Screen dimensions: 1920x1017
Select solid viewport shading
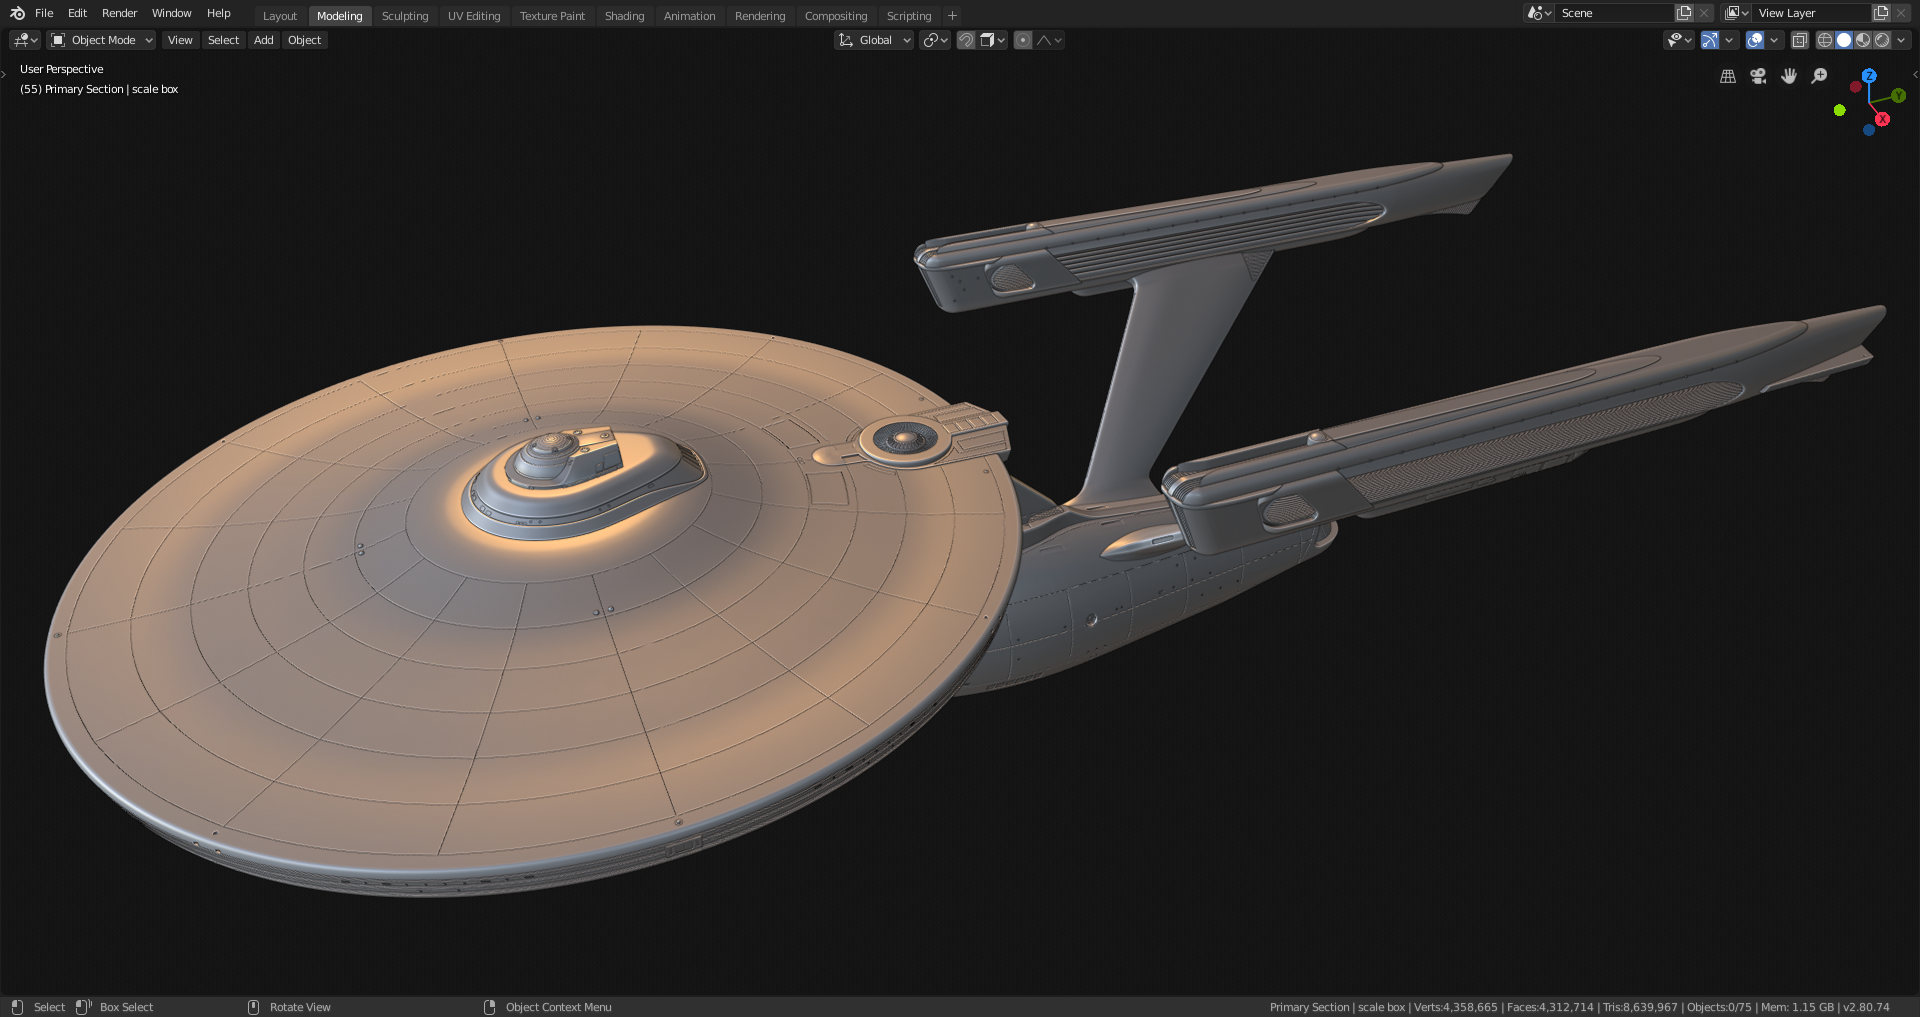(1844, 40)
